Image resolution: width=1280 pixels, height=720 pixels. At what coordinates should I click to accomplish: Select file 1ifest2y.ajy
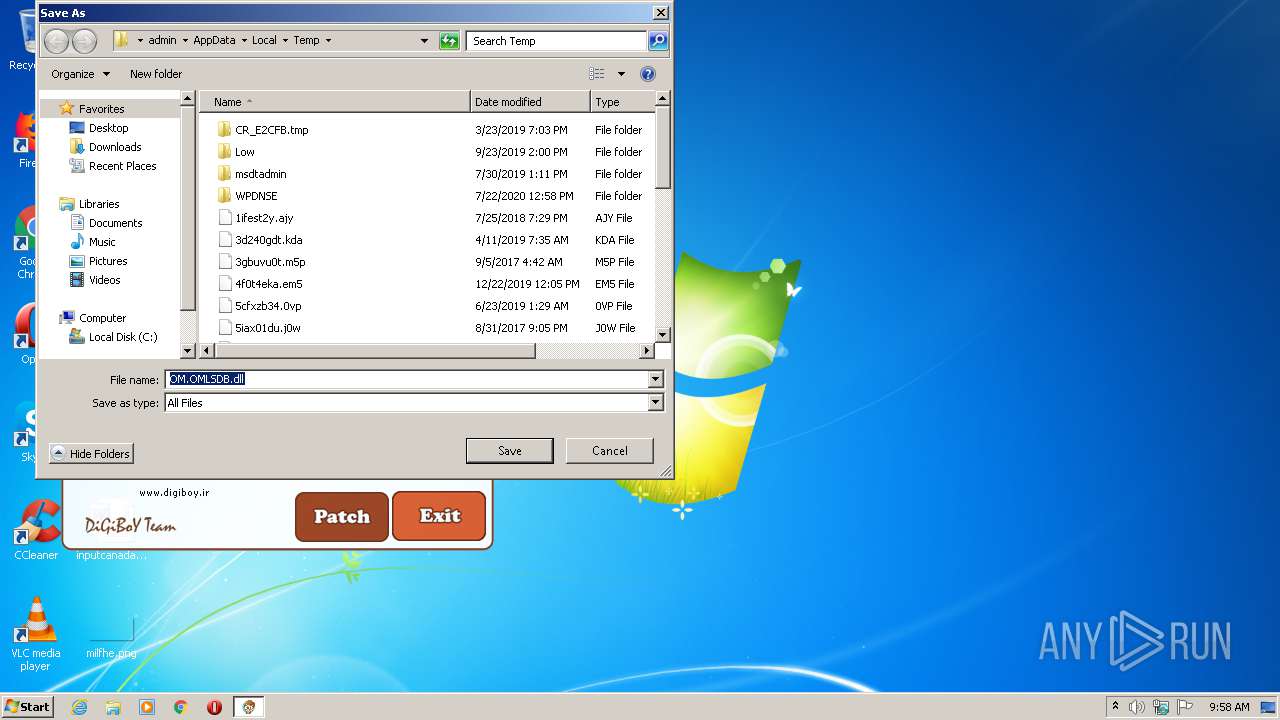(x=264, y=218)
